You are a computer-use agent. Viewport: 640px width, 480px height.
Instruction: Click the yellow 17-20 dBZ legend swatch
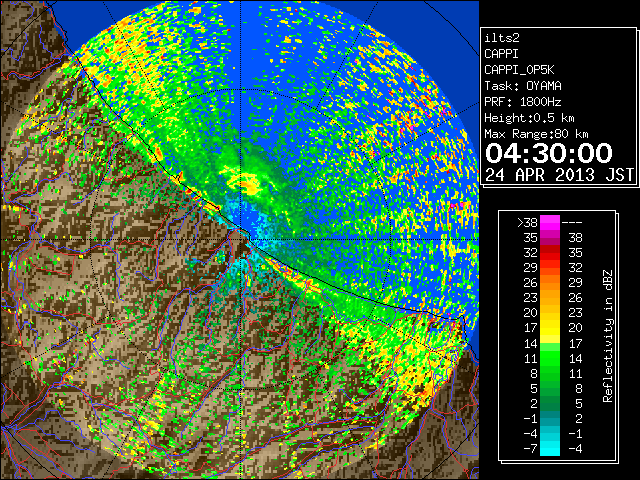pyautogui.click(x=550, y=328)
